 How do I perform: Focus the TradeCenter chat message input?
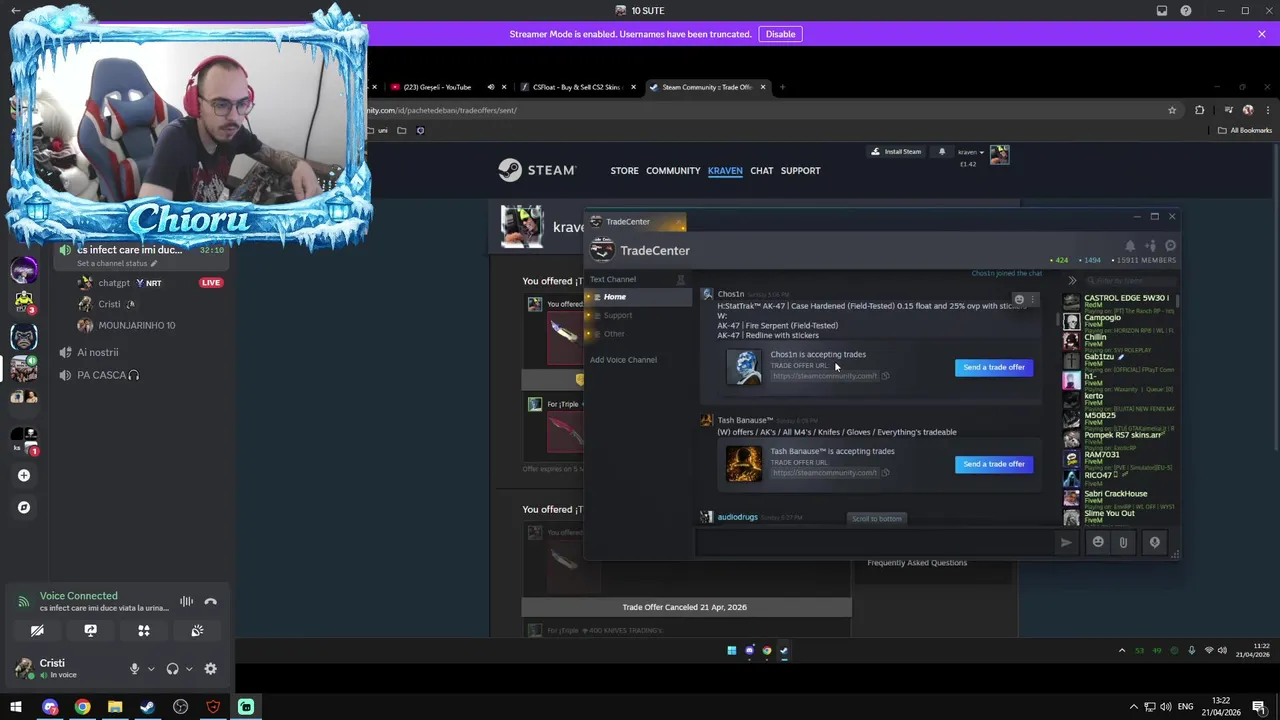pyautogui.click(x=873, y=542)
